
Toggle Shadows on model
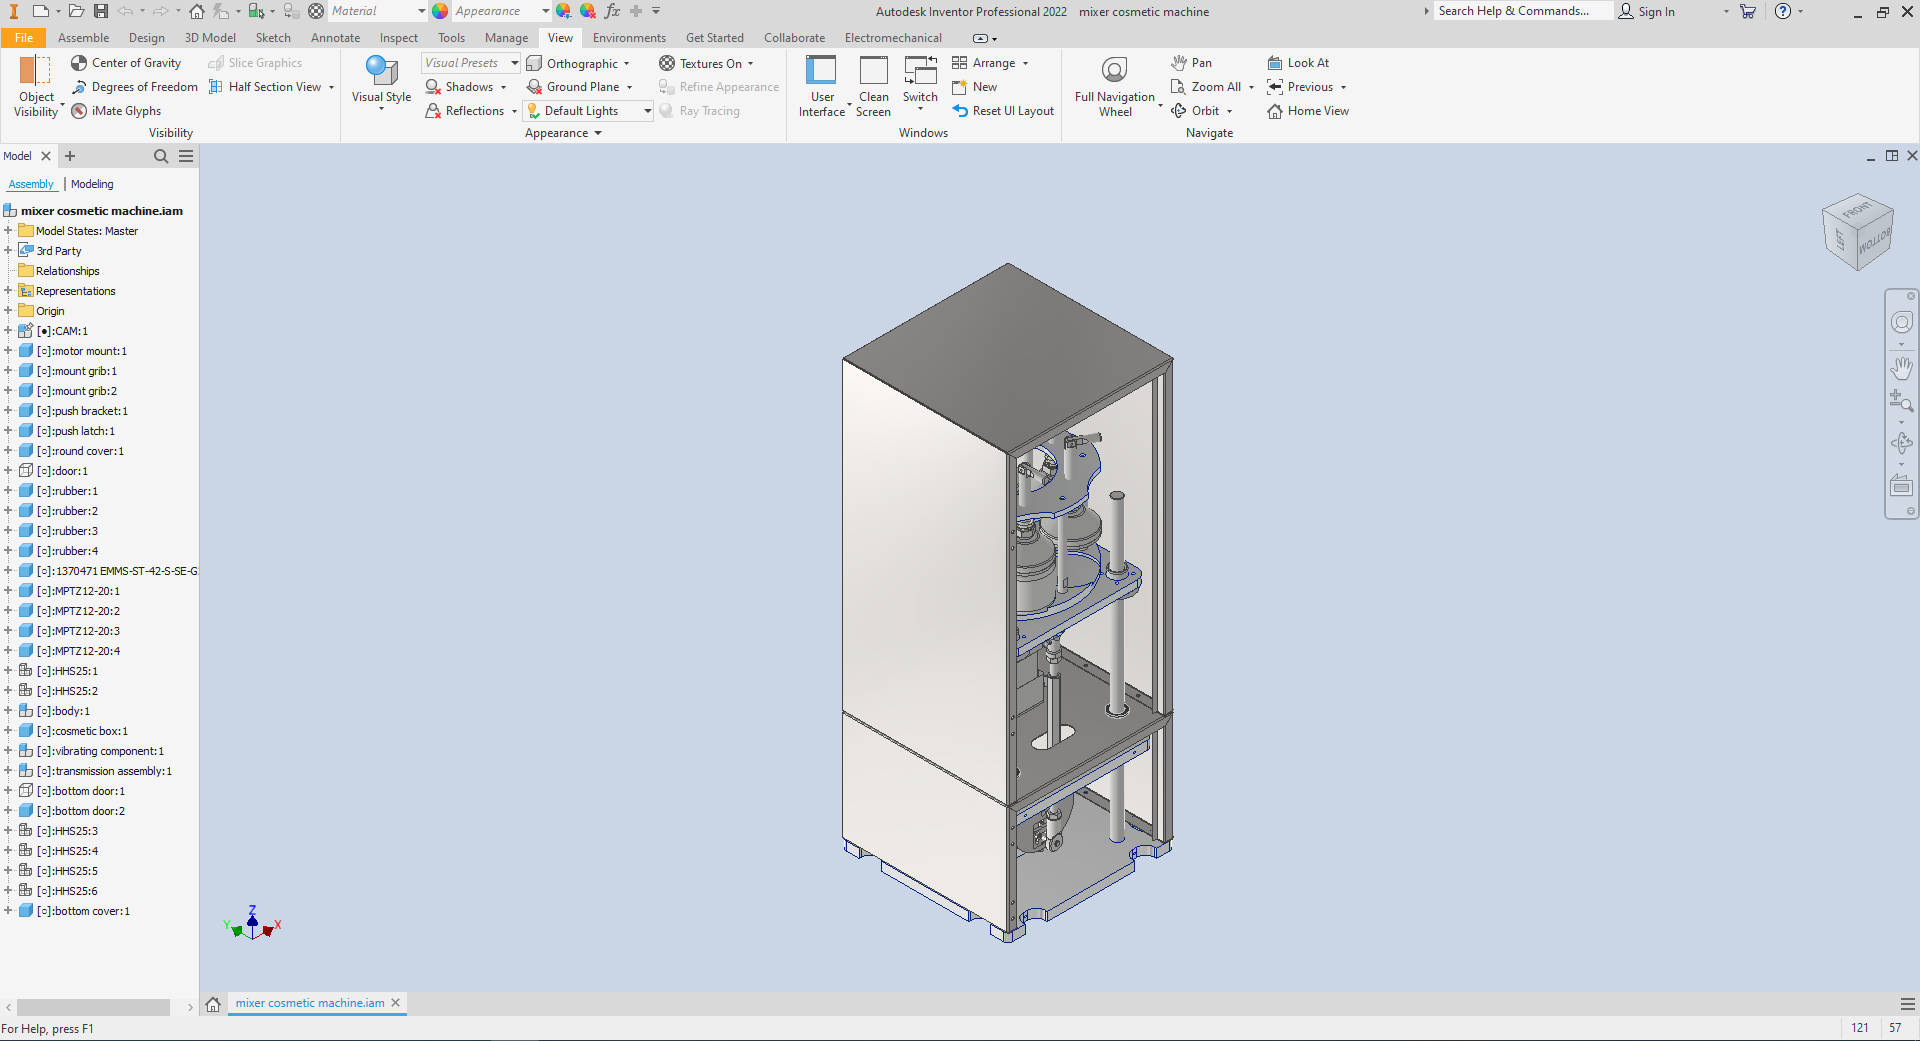coord(459,87)
